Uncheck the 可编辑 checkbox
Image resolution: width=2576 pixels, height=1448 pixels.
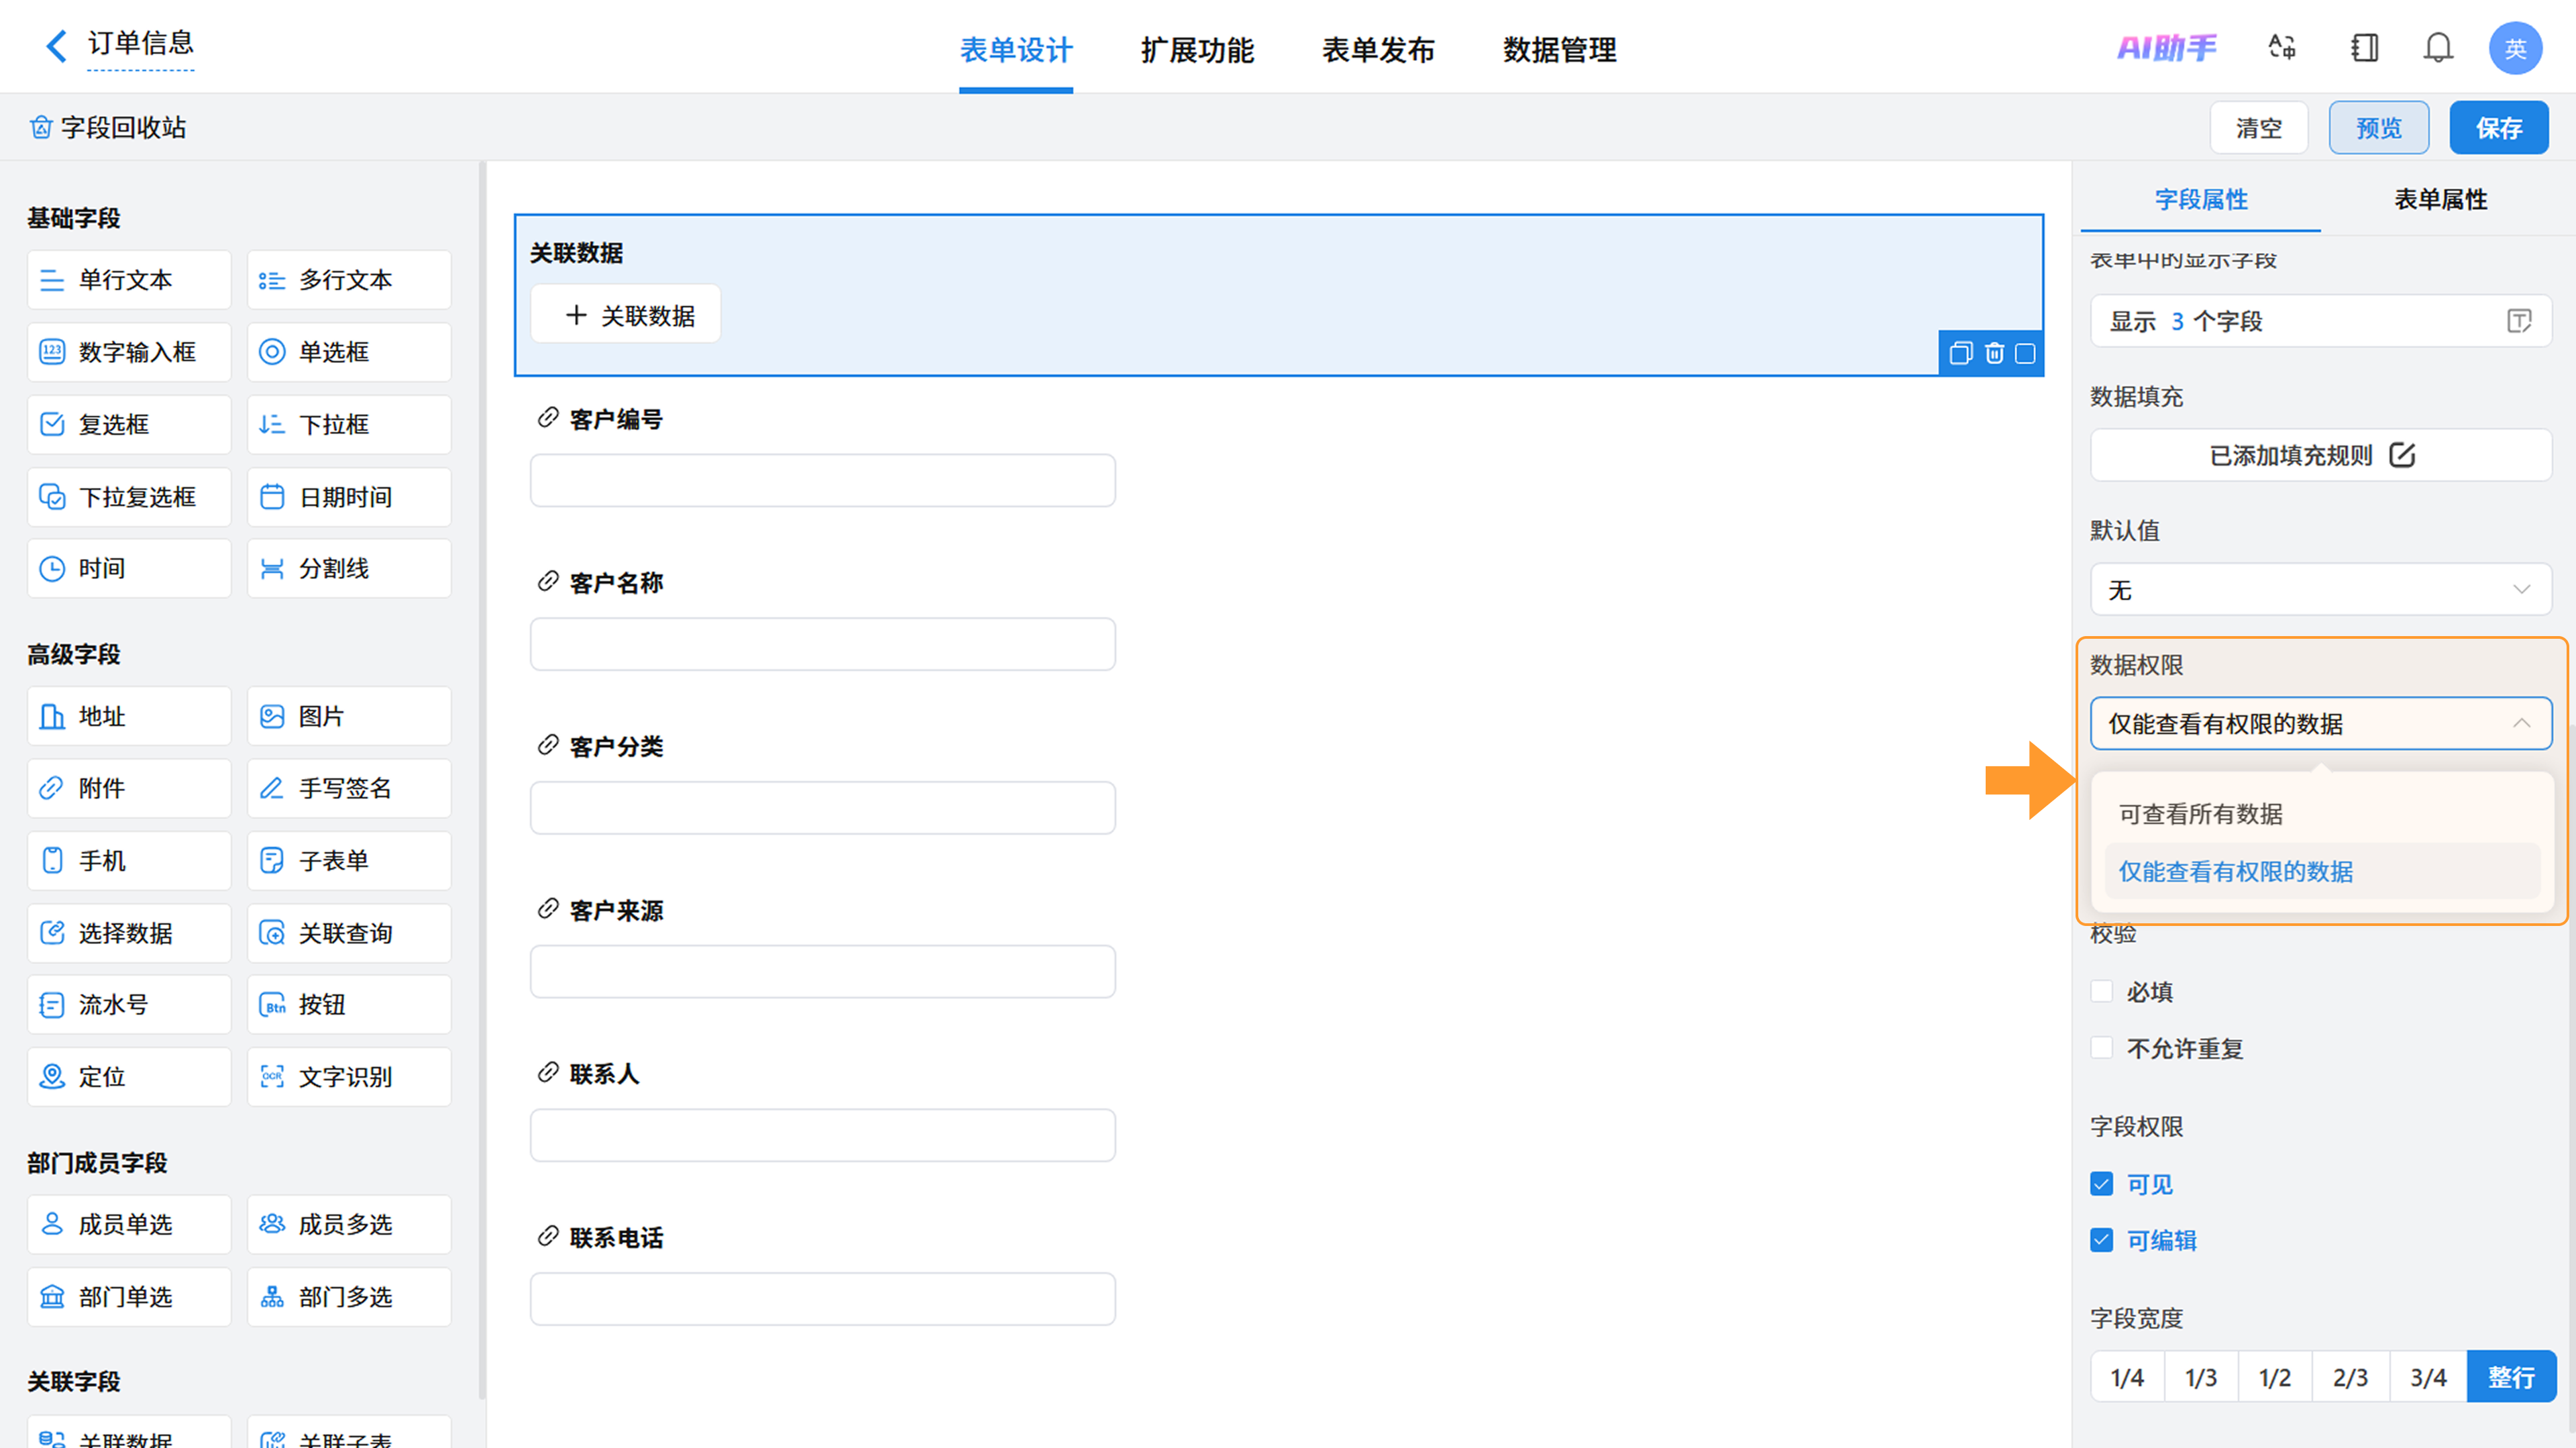2101,1240
